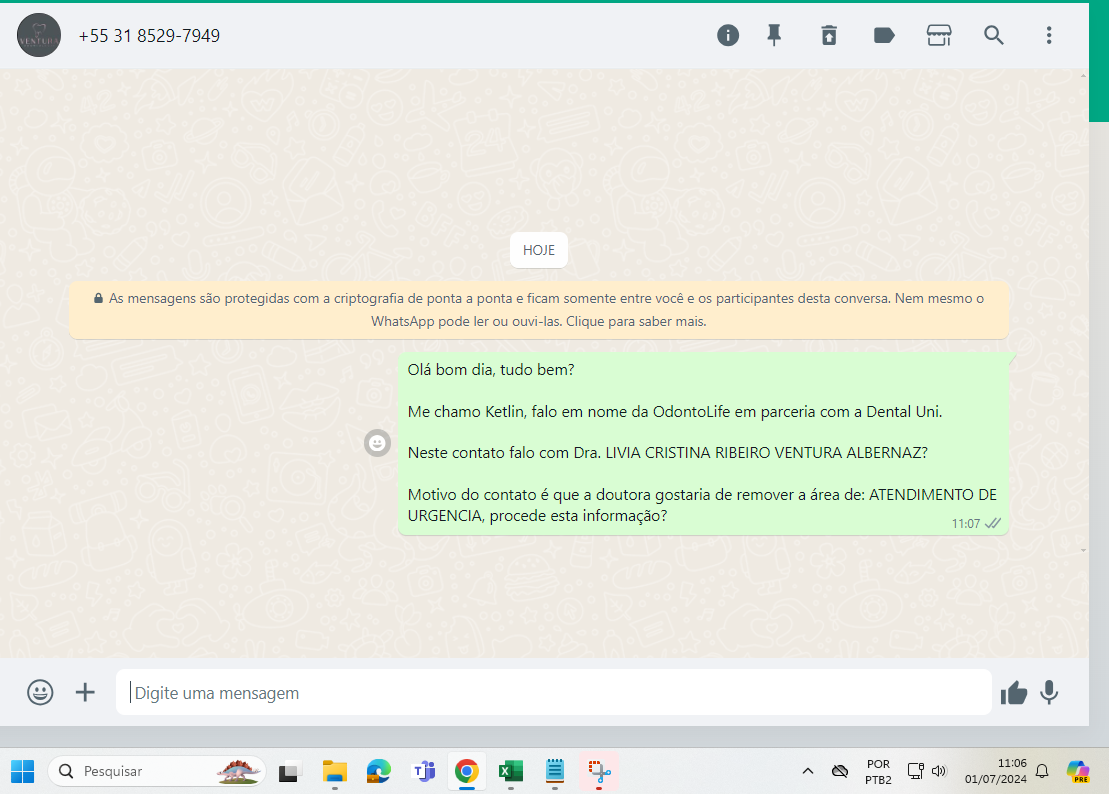Open the Notepad app on taskbar

tap(554, 771)
